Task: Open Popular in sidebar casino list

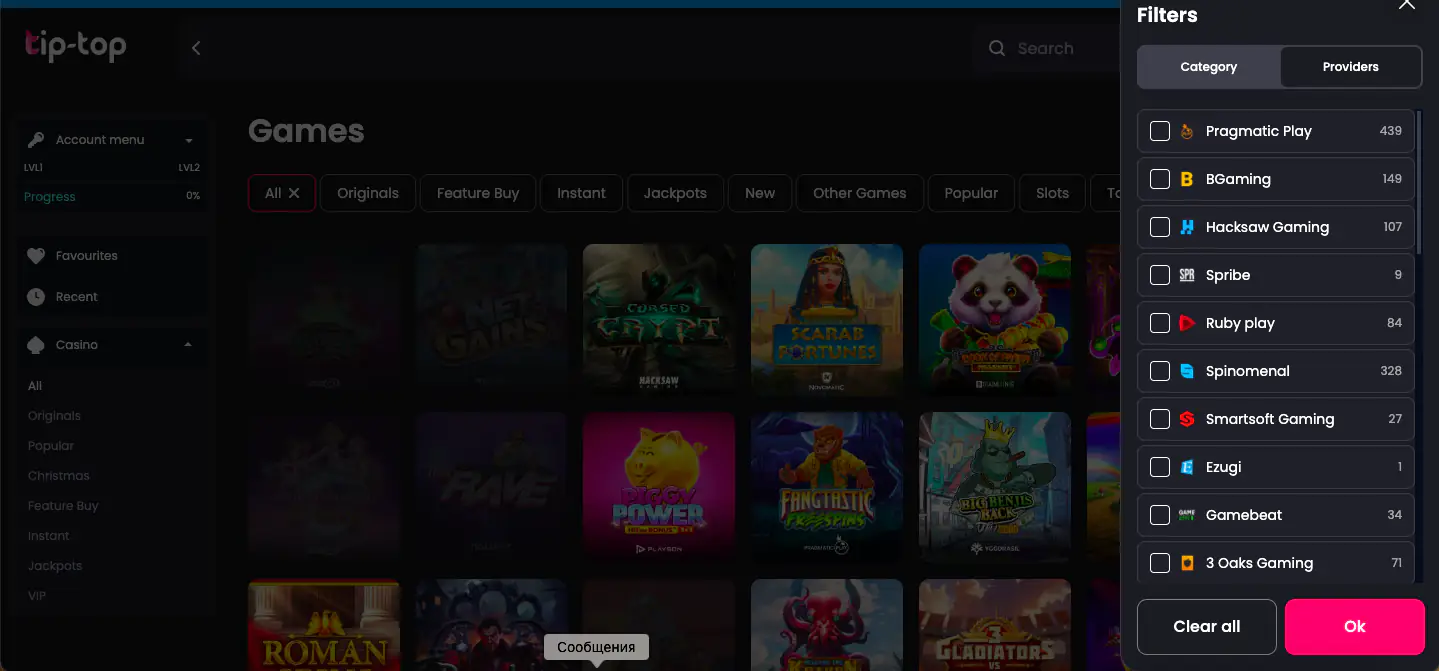Action: point(51,446)
